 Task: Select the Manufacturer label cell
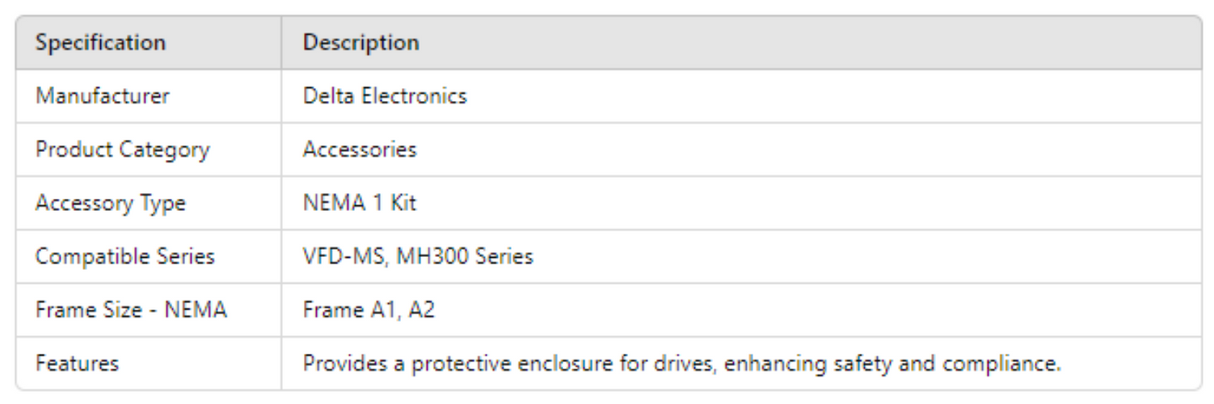(102, 97)
